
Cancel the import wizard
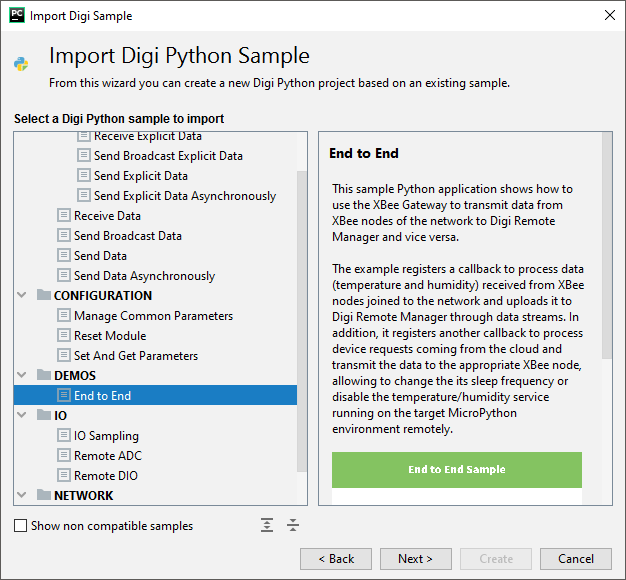[x=576, y=559]
